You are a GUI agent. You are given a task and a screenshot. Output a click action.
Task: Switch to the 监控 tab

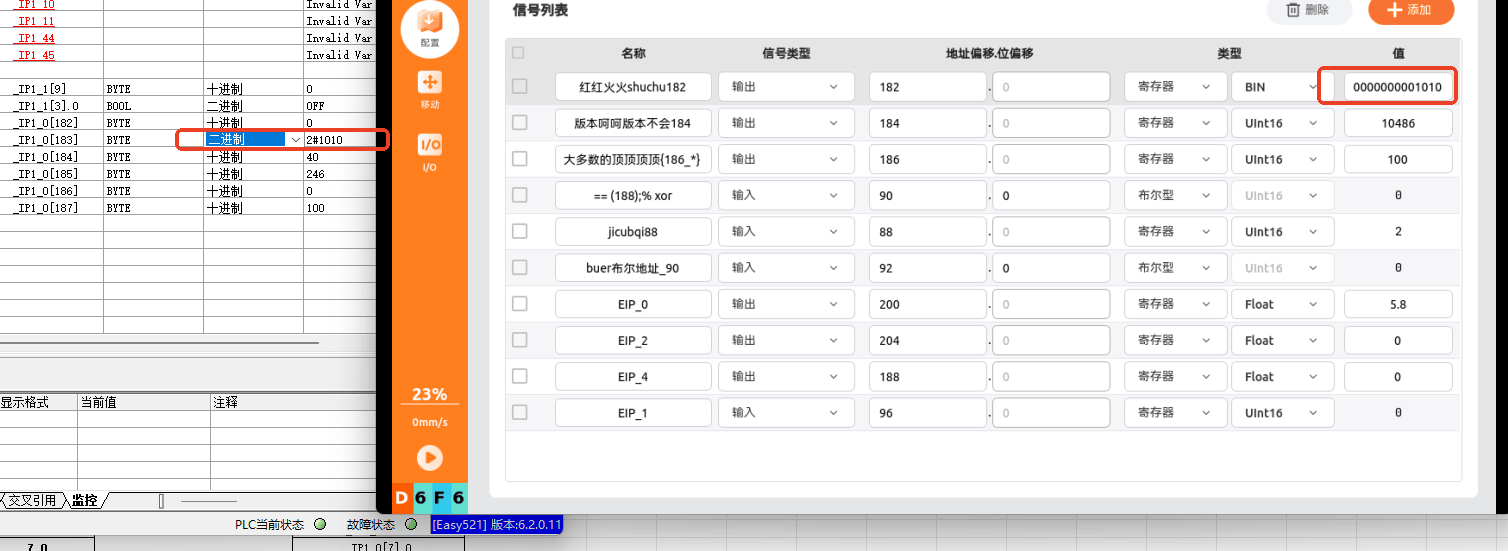[85, 500]
